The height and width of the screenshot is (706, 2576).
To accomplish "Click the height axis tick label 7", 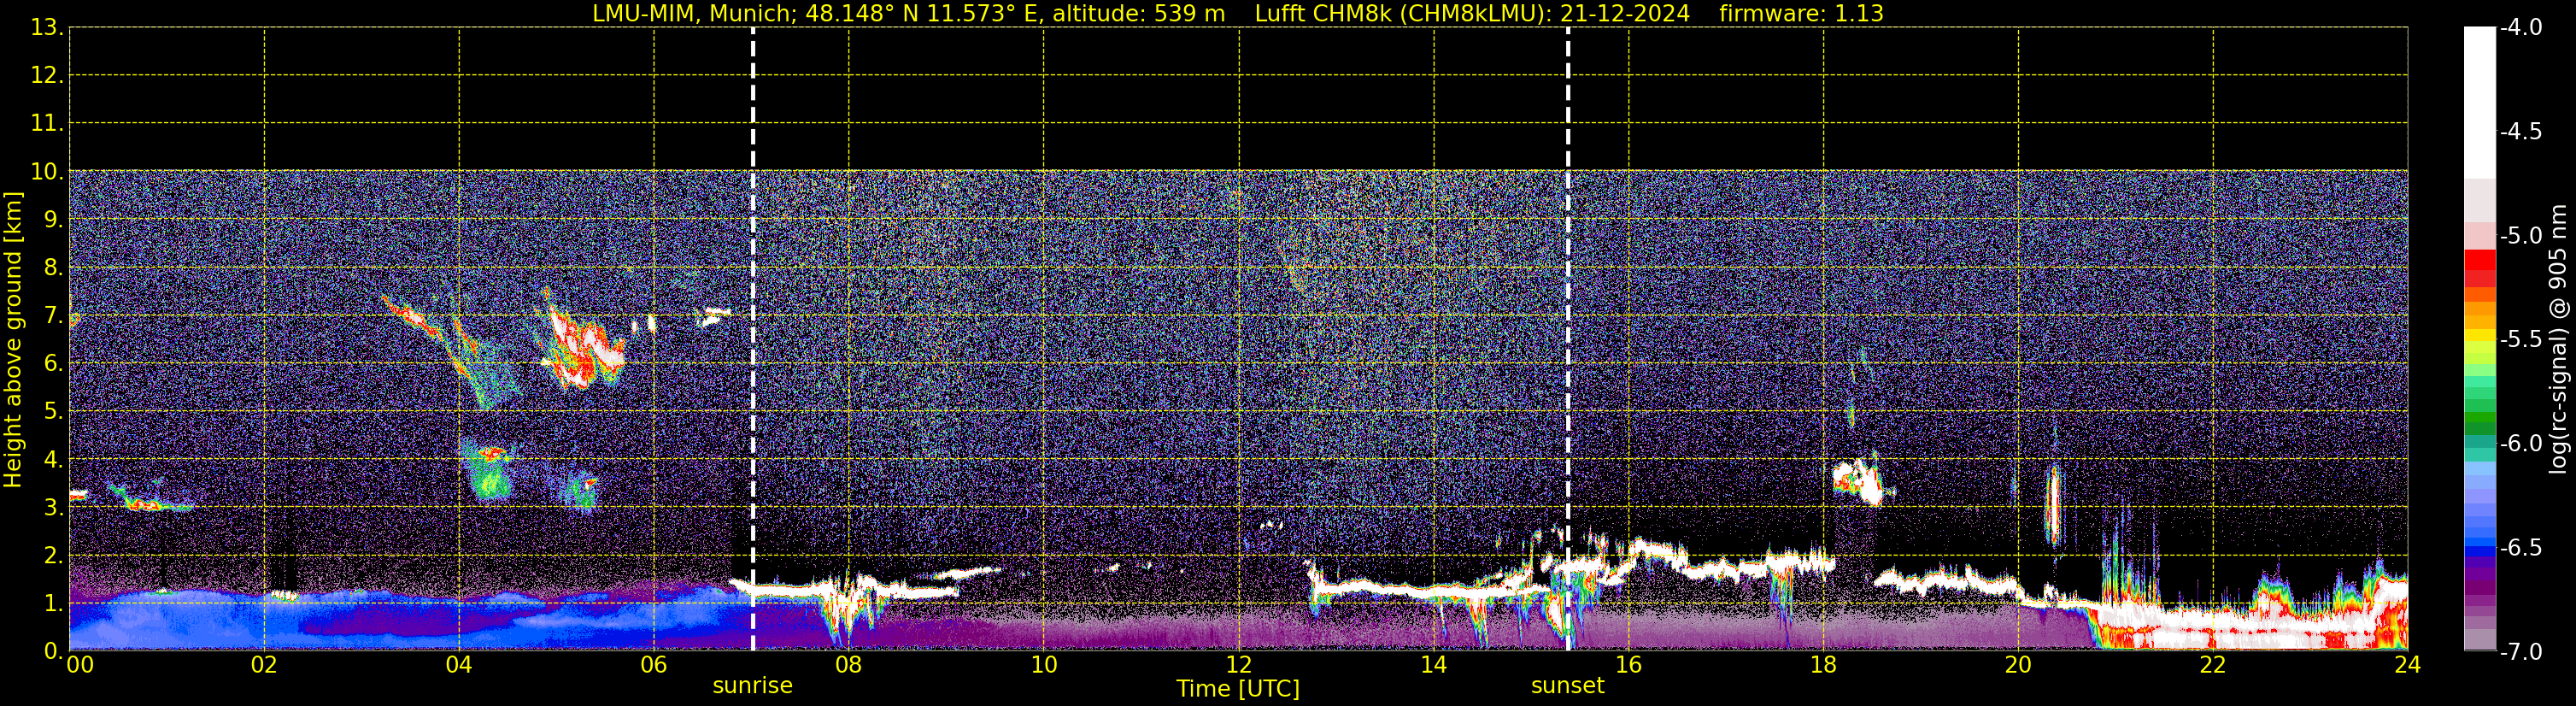I will point(52,316).
